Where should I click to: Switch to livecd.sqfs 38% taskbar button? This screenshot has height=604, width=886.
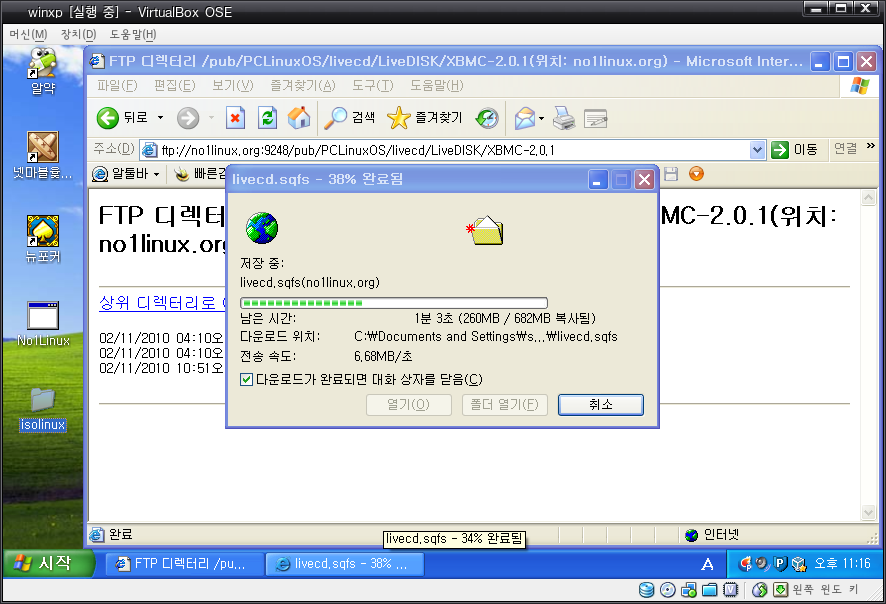(345, 563)
